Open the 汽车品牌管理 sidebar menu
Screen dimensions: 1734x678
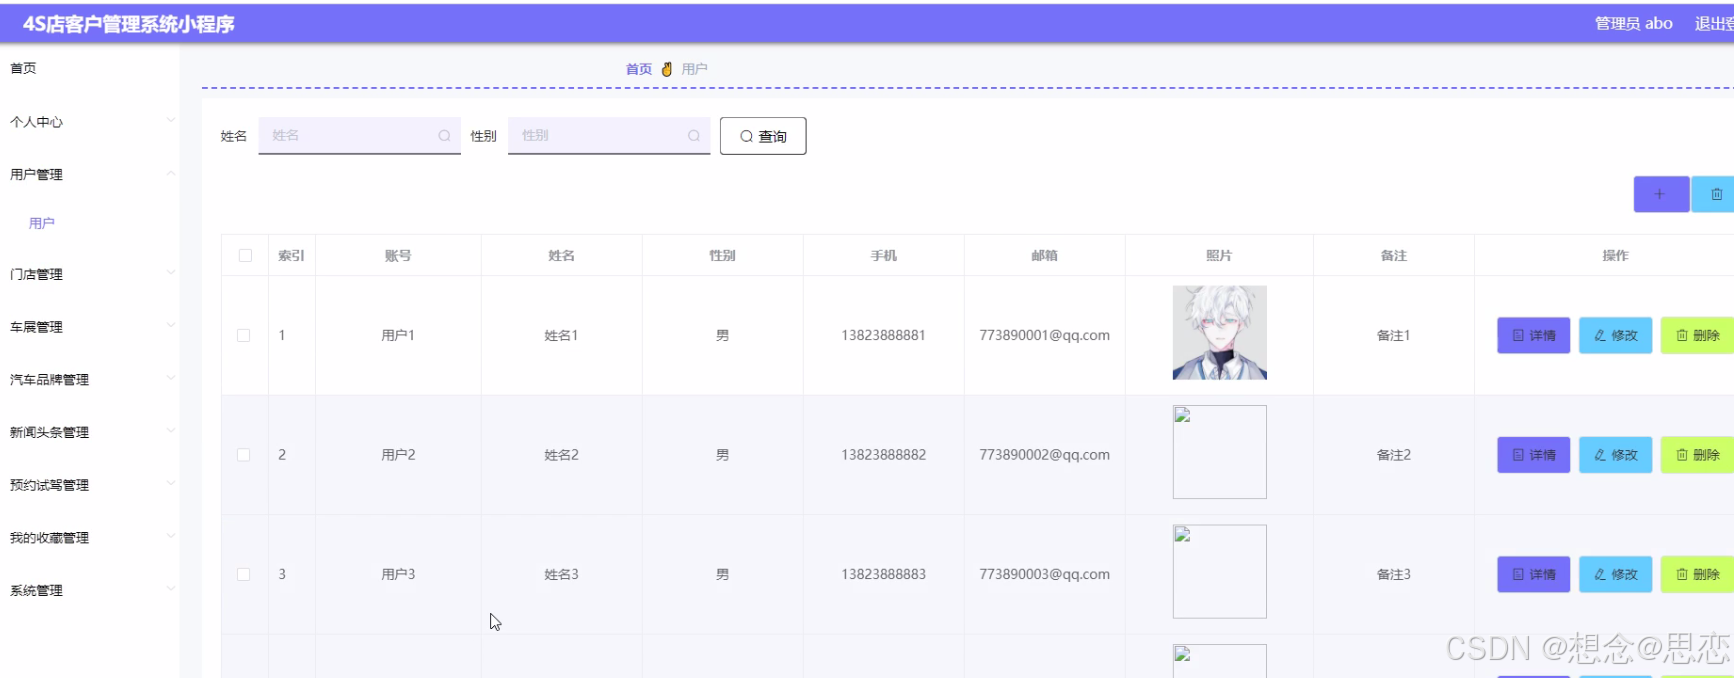[90, 380]
